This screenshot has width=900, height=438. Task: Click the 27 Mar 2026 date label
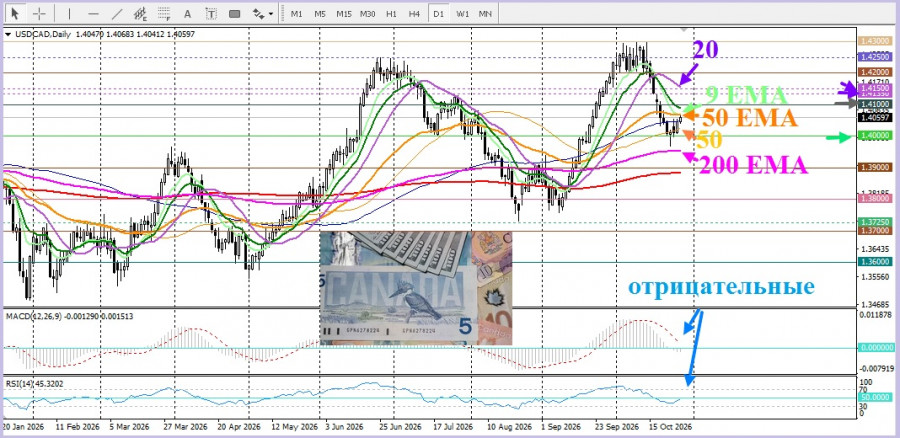185,428
